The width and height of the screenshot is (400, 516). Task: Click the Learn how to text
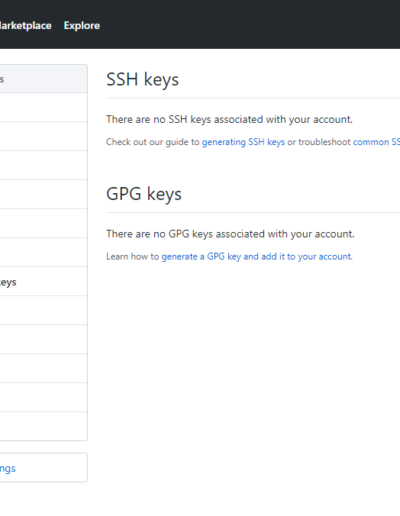[133, 256]
